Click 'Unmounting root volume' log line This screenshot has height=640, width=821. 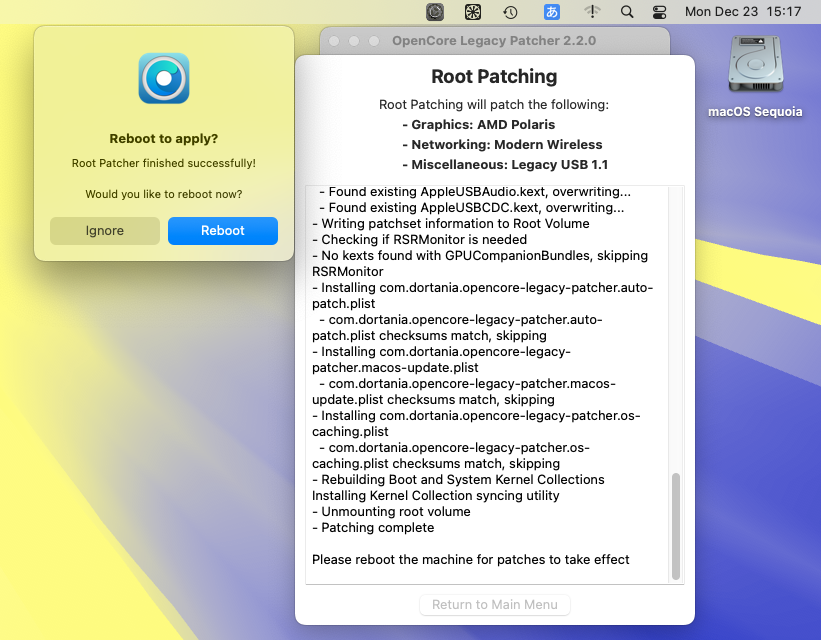click(x=391, y=512)
